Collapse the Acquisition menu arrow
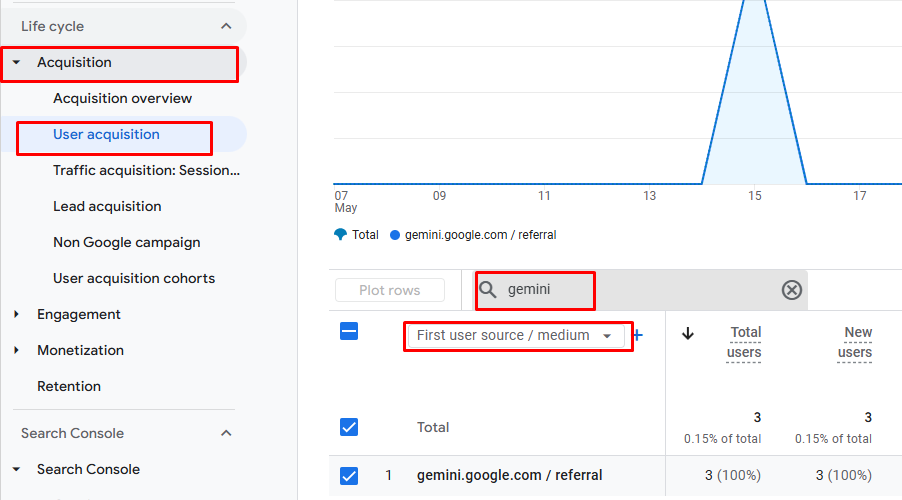Image resolution: width=902 pixels, height=500 pixels. pyautogui.click(x=17, y=62)
